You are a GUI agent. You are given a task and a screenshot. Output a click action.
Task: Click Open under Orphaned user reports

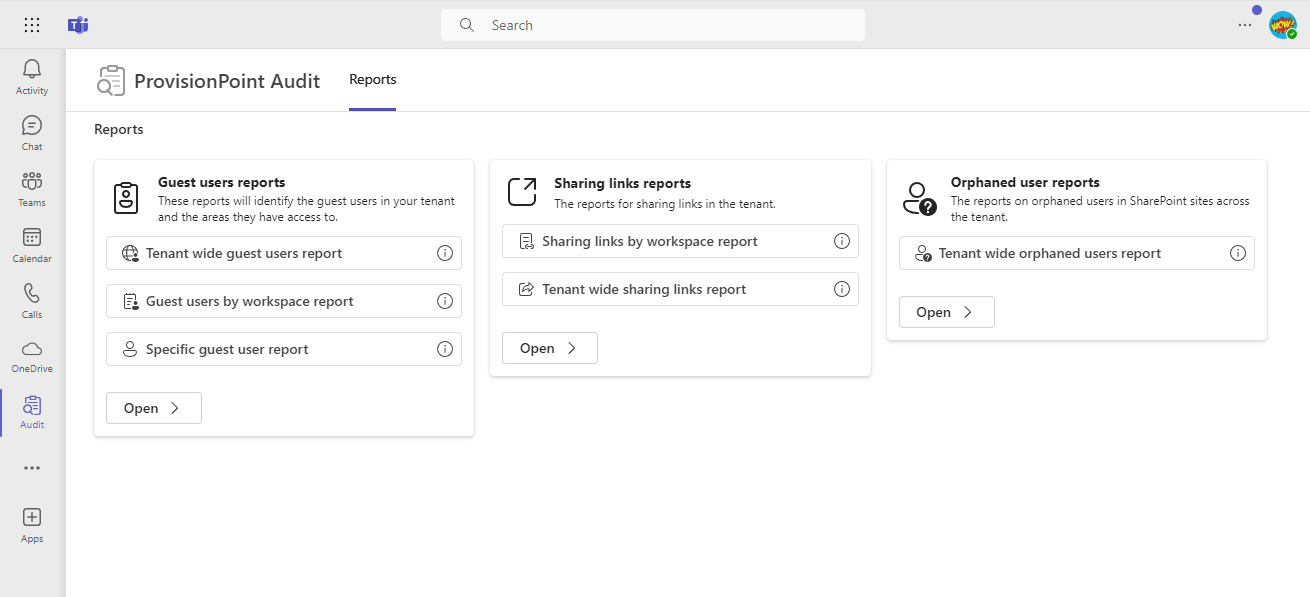(947, 312)
